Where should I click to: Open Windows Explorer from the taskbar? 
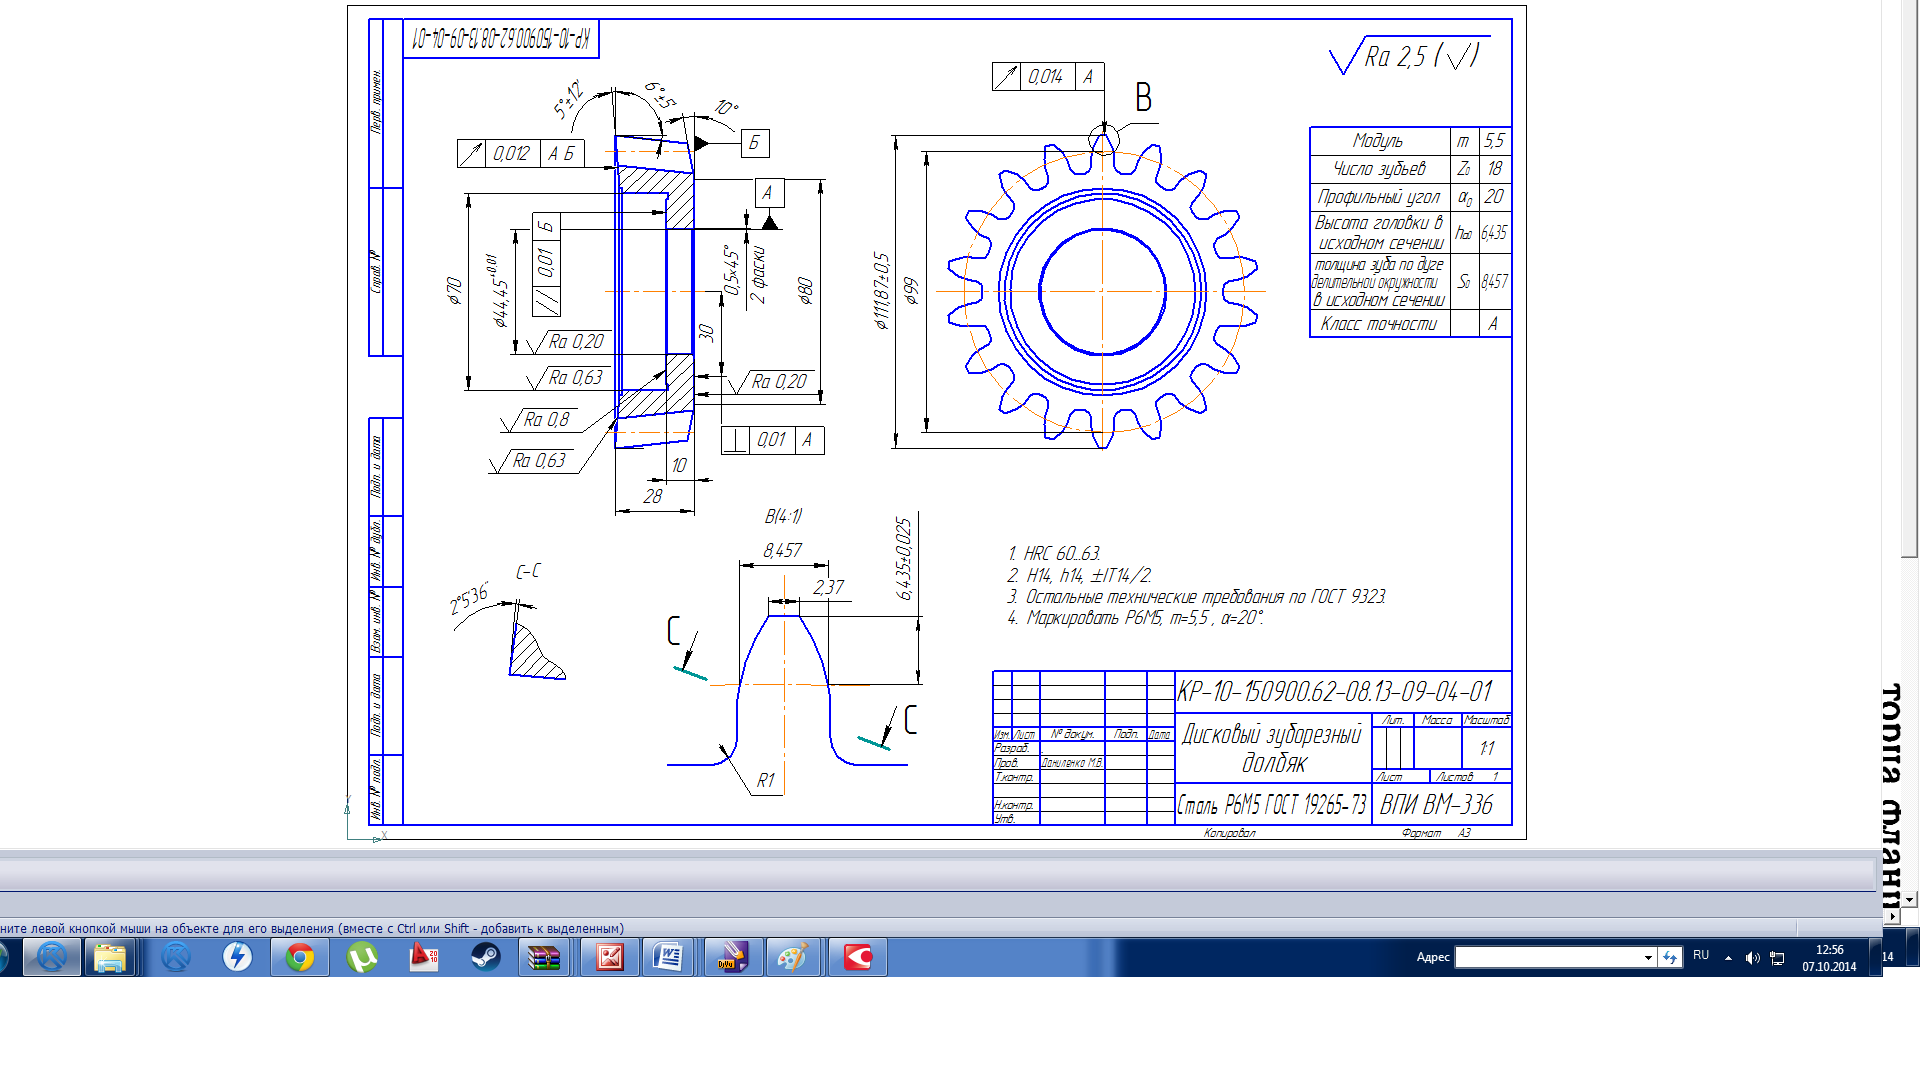(x=110, y=958)
